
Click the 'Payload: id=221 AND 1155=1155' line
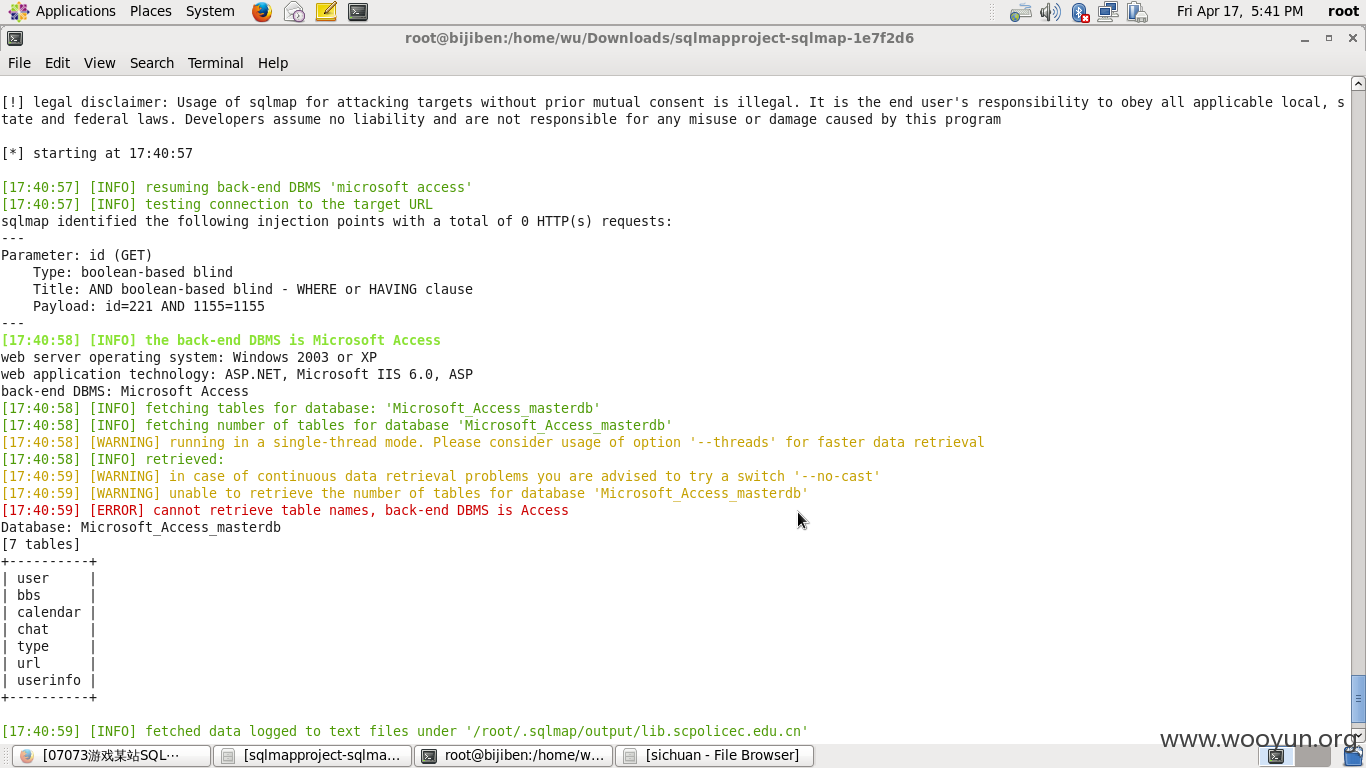pyautogui.click(x=149, y=306)
